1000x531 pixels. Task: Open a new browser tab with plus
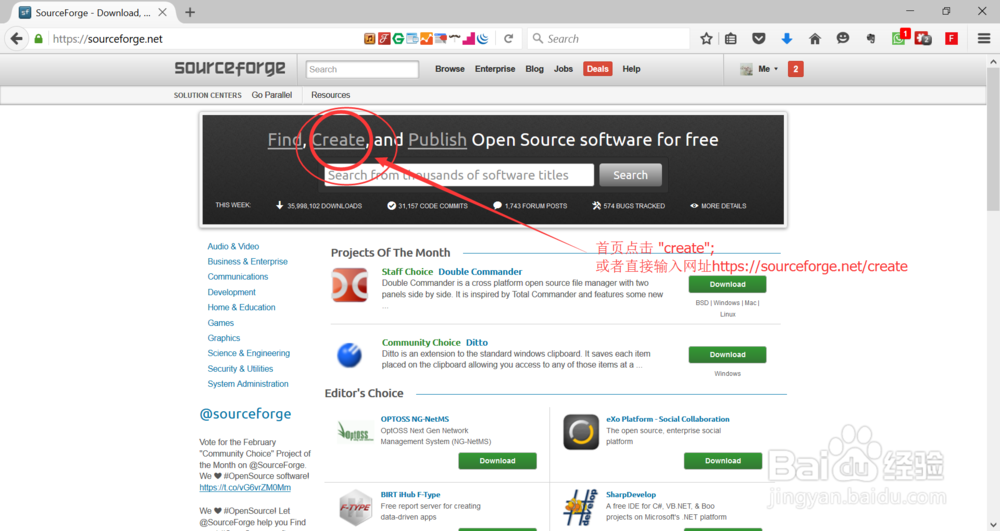(x=189, y=12)
